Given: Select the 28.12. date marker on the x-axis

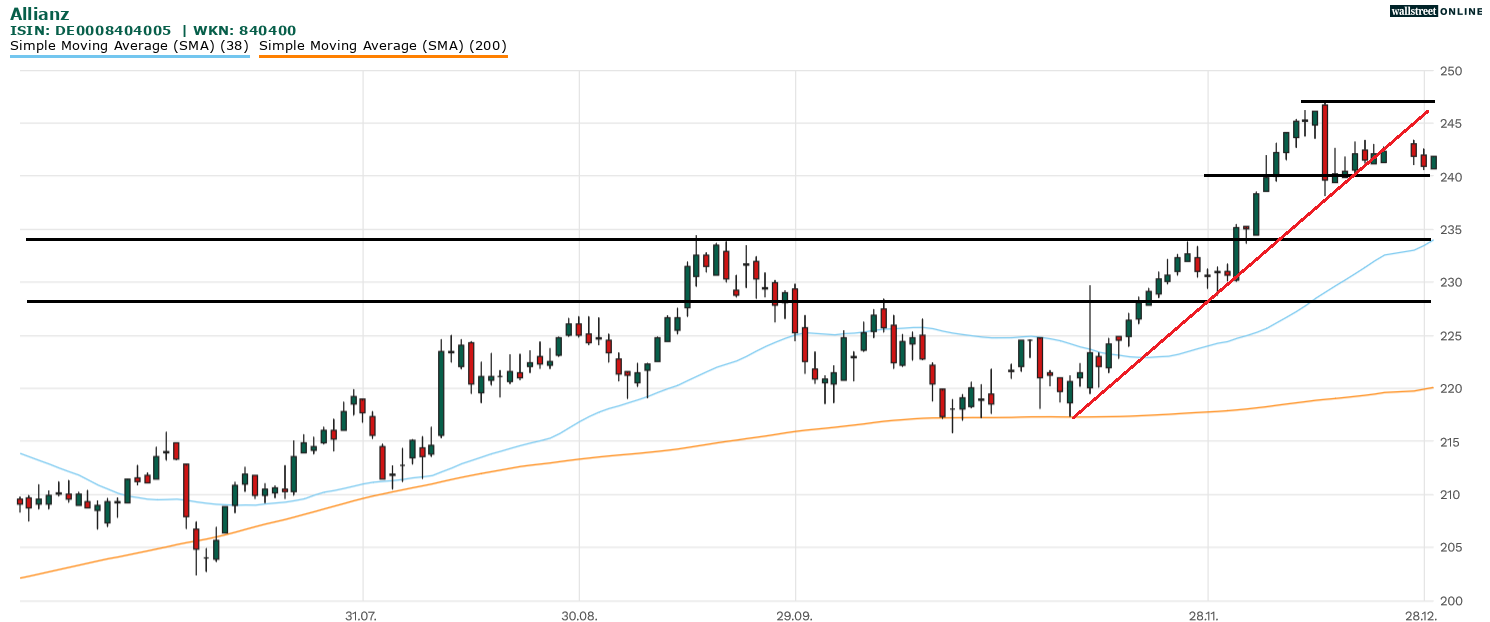Looking at the screenshot, I should [x=1422, y=613].
